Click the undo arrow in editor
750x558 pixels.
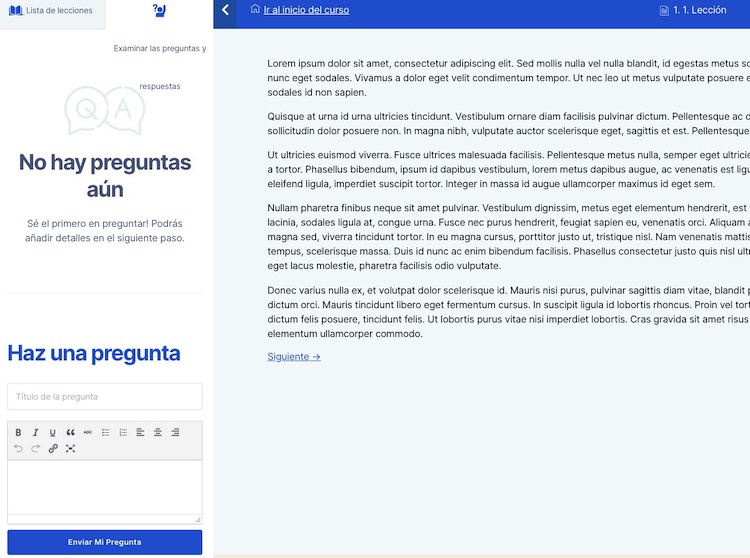18,449
